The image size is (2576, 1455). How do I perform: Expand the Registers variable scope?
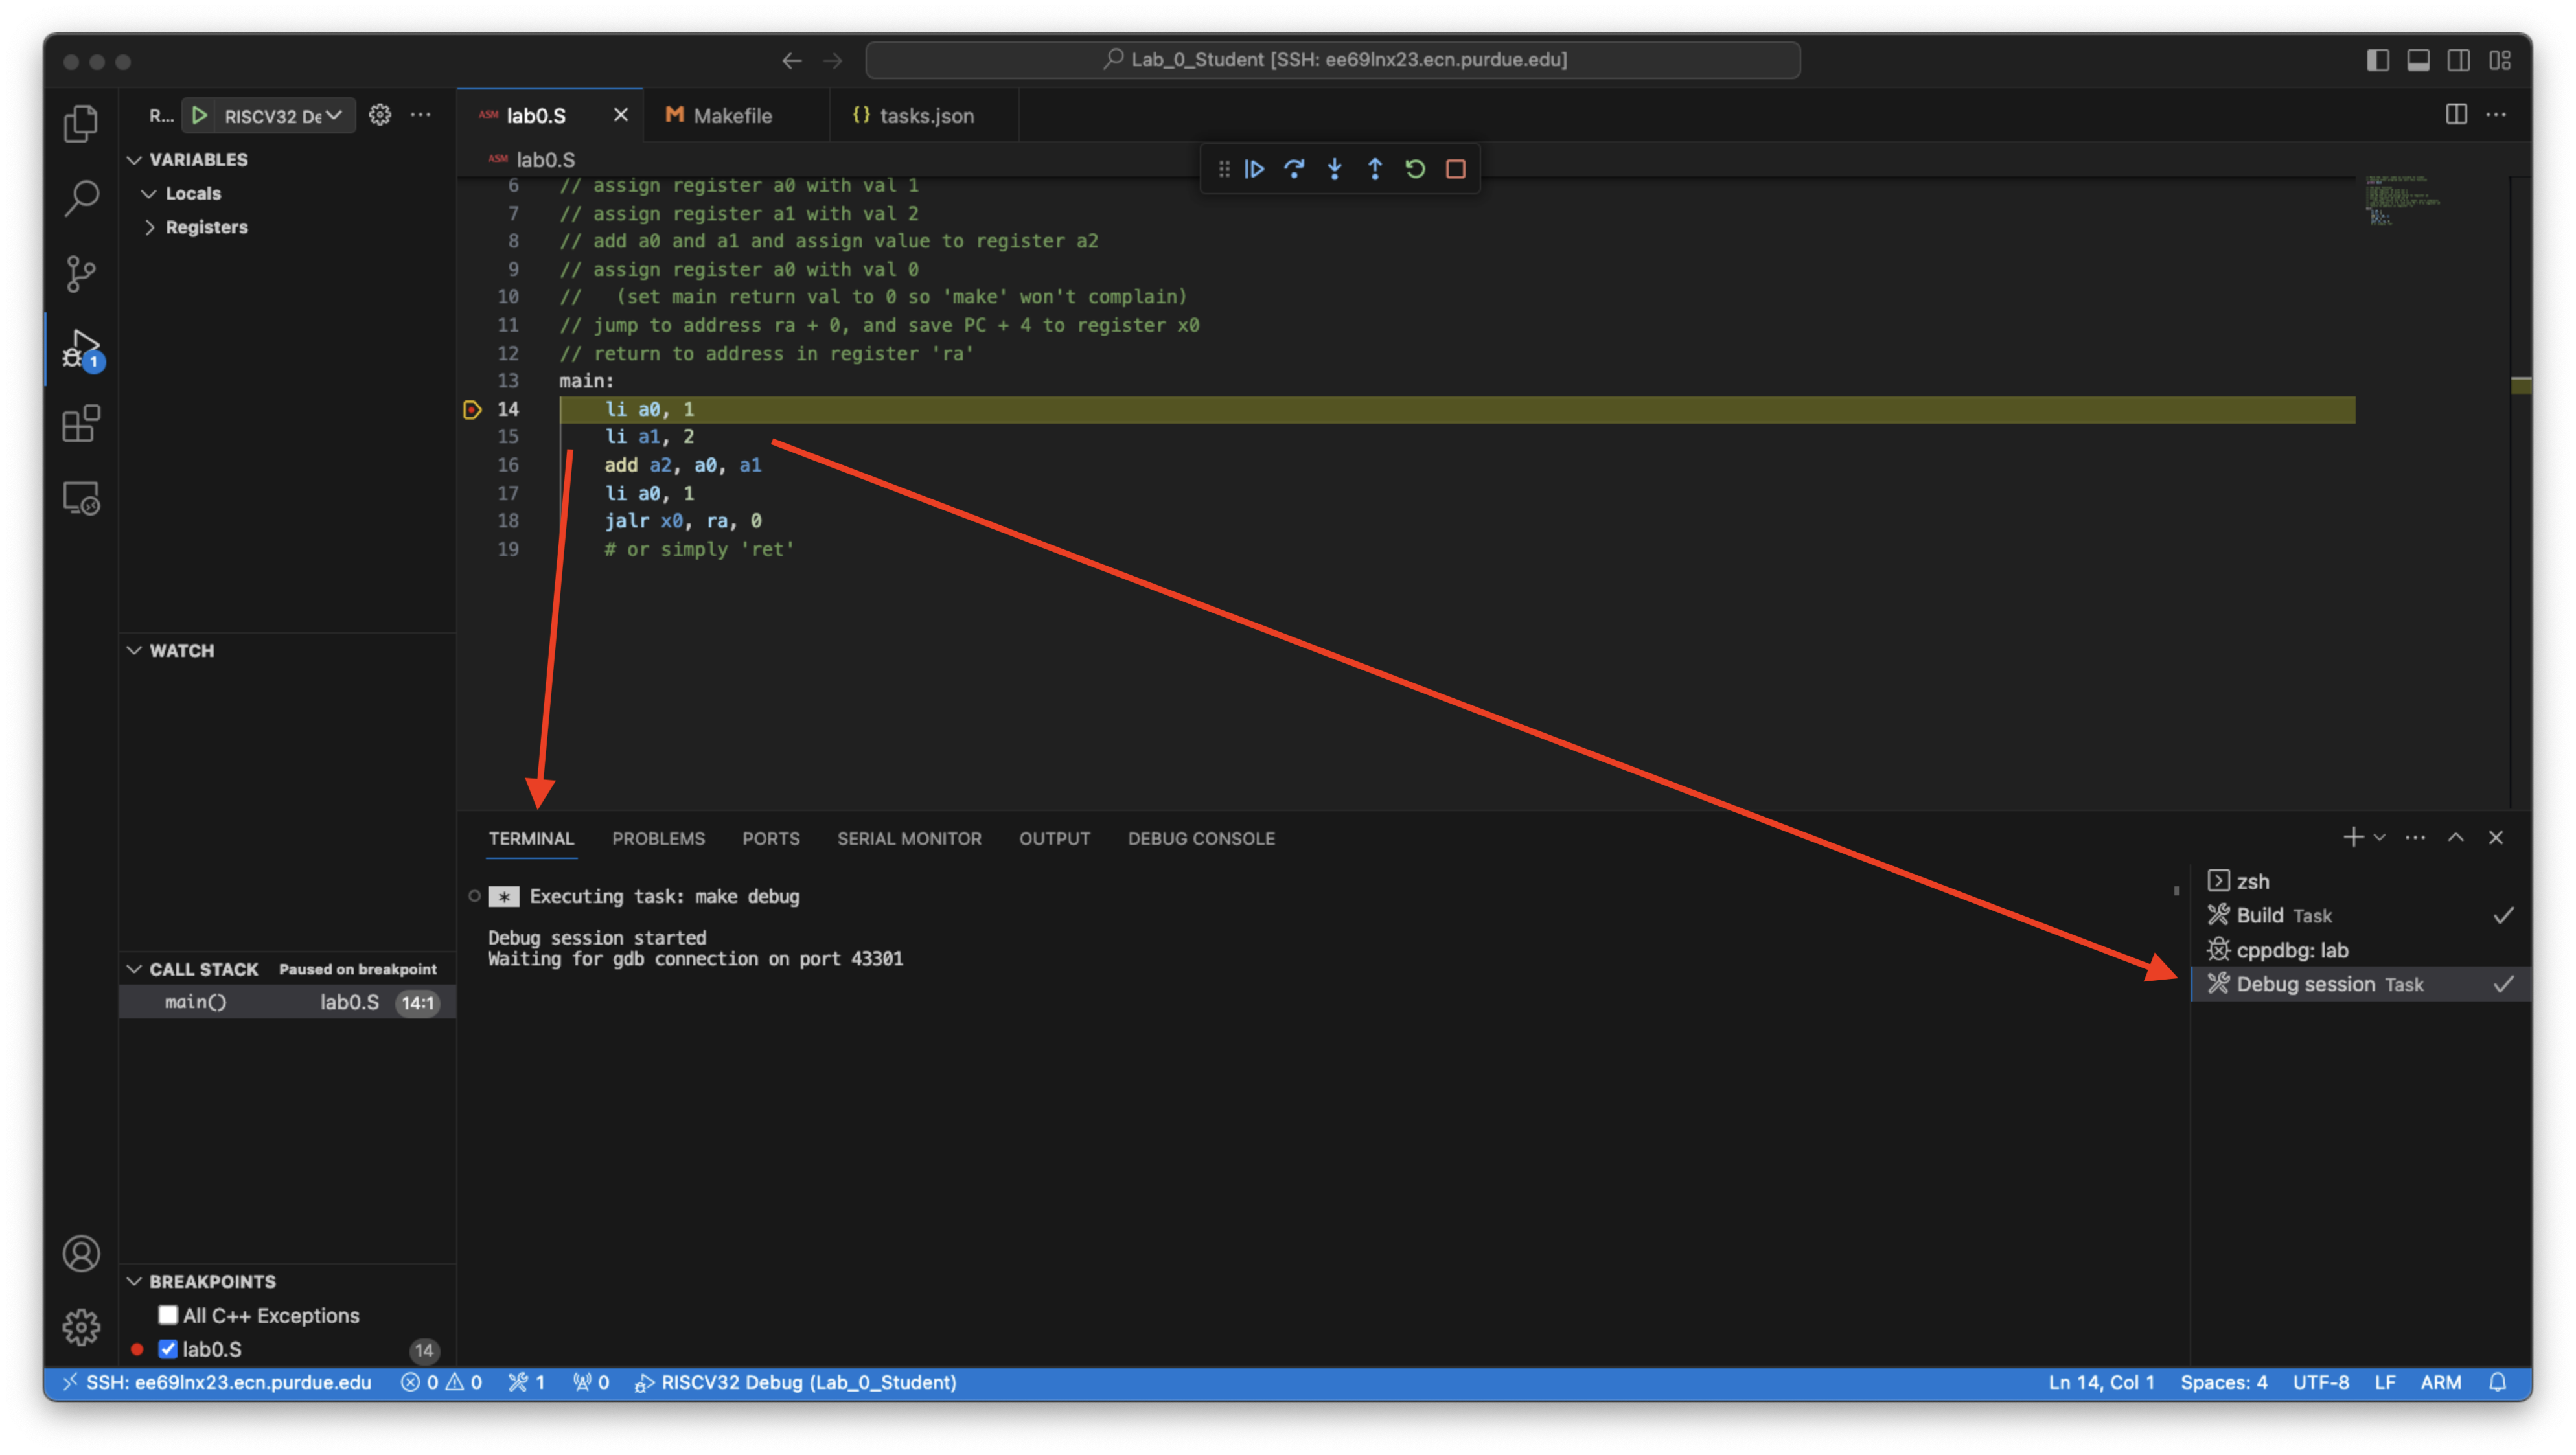click(149, 227)
